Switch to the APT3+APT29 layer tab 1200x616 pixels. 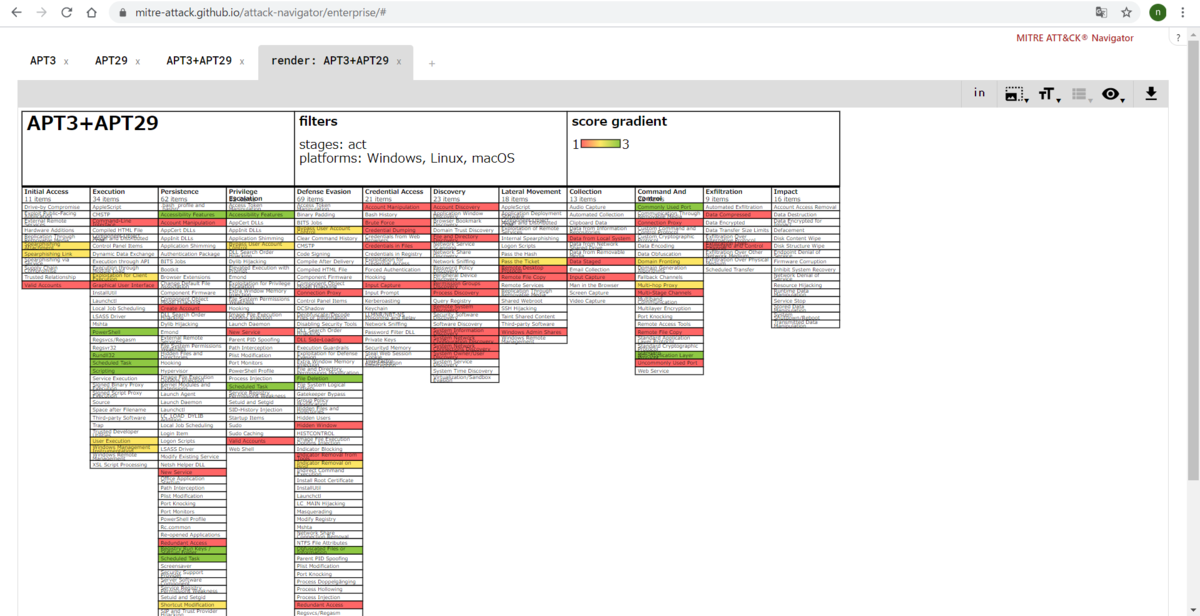[199, 61]
